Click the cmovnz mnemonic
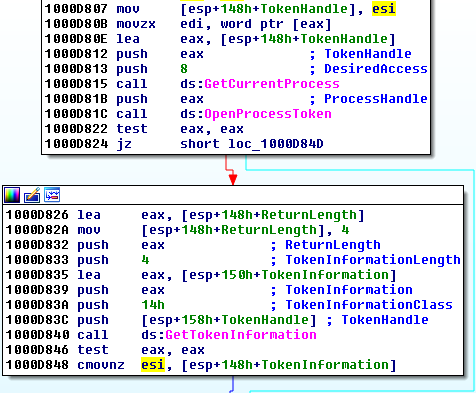The height and width of the screenshot is (393, 476). (x=101, y=365)
